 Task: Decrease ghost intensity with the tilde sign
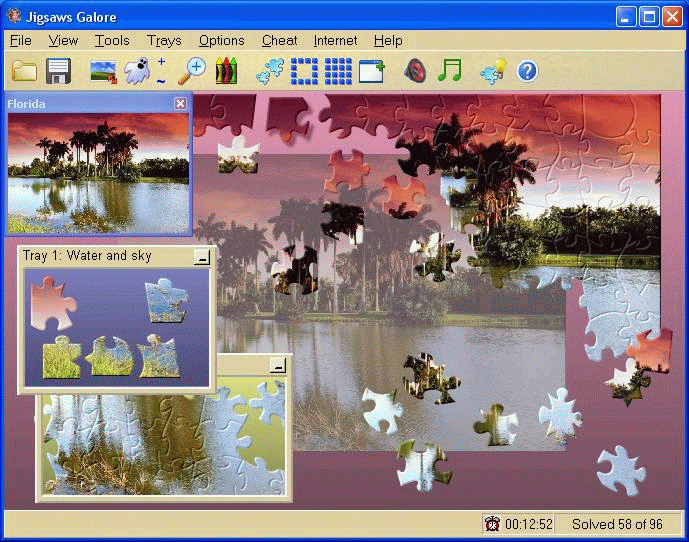point(161,81)
